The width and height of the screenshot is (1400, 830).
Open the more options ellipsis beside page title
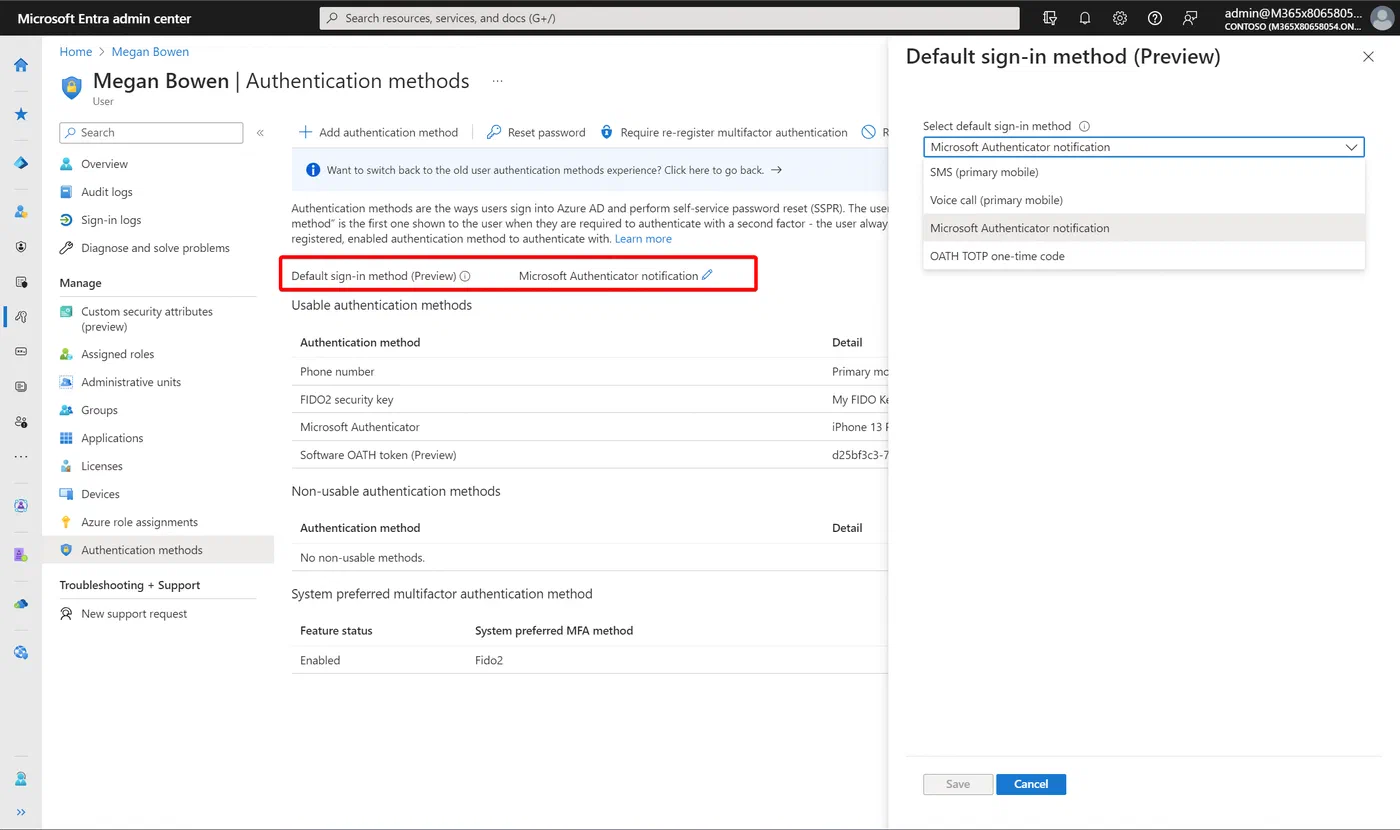click(x=497, y=81)
